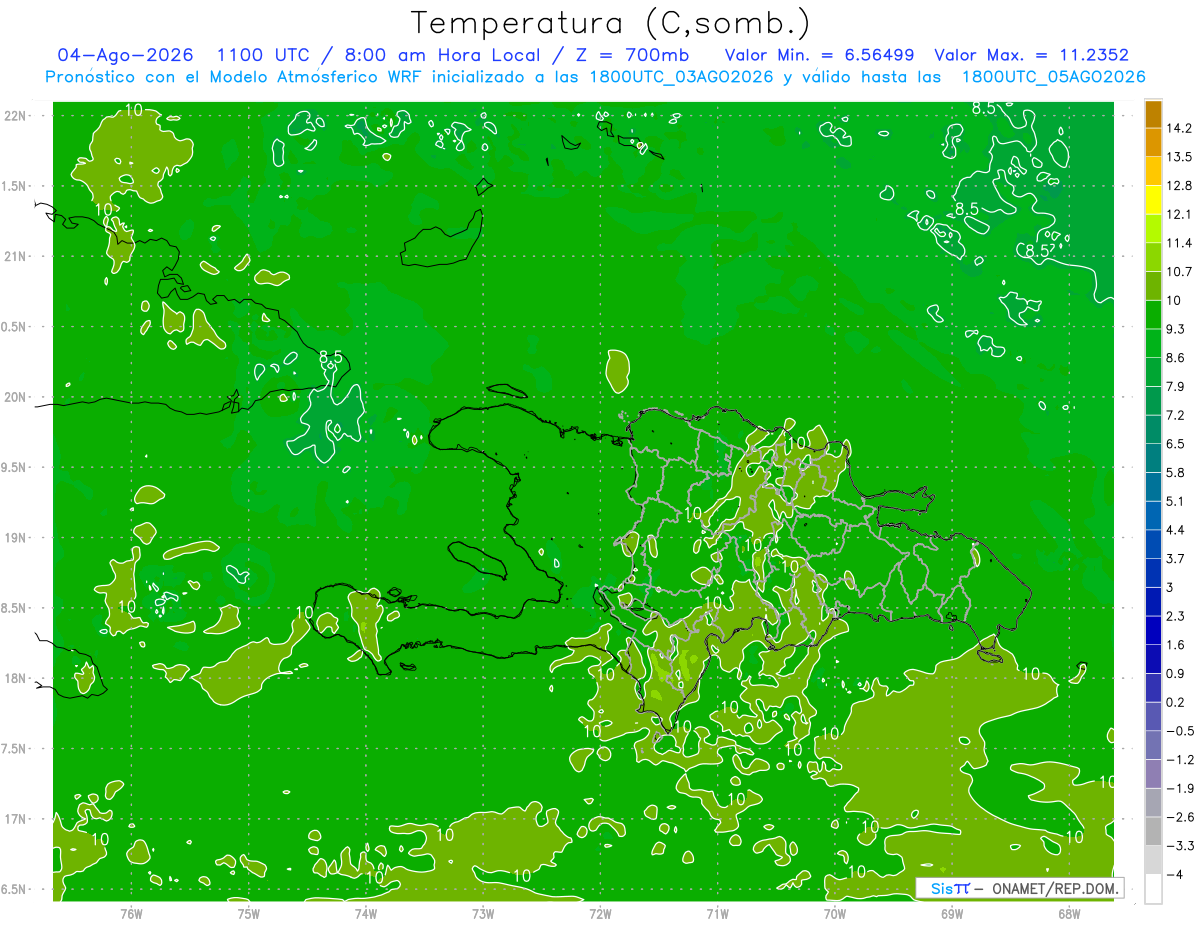Click the colorbar value "12.1"
The image size is (1200, 927).
1180,215
